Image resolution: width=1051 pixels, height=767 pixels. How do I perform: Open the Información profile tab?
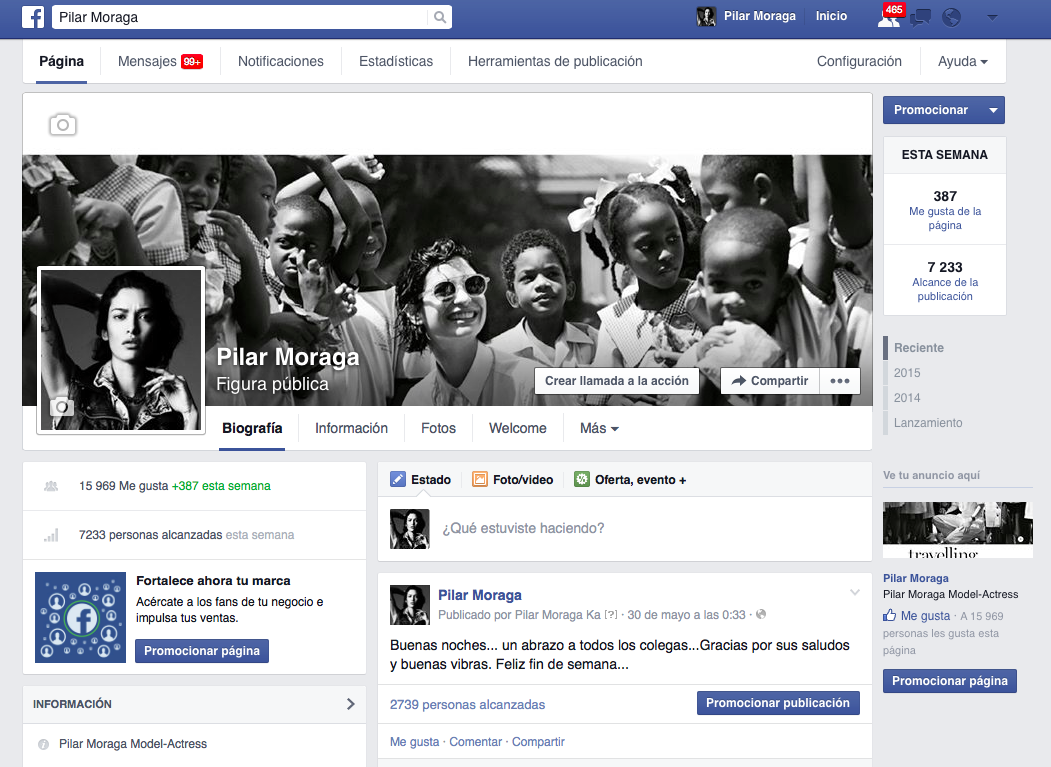tap(351, 428)
